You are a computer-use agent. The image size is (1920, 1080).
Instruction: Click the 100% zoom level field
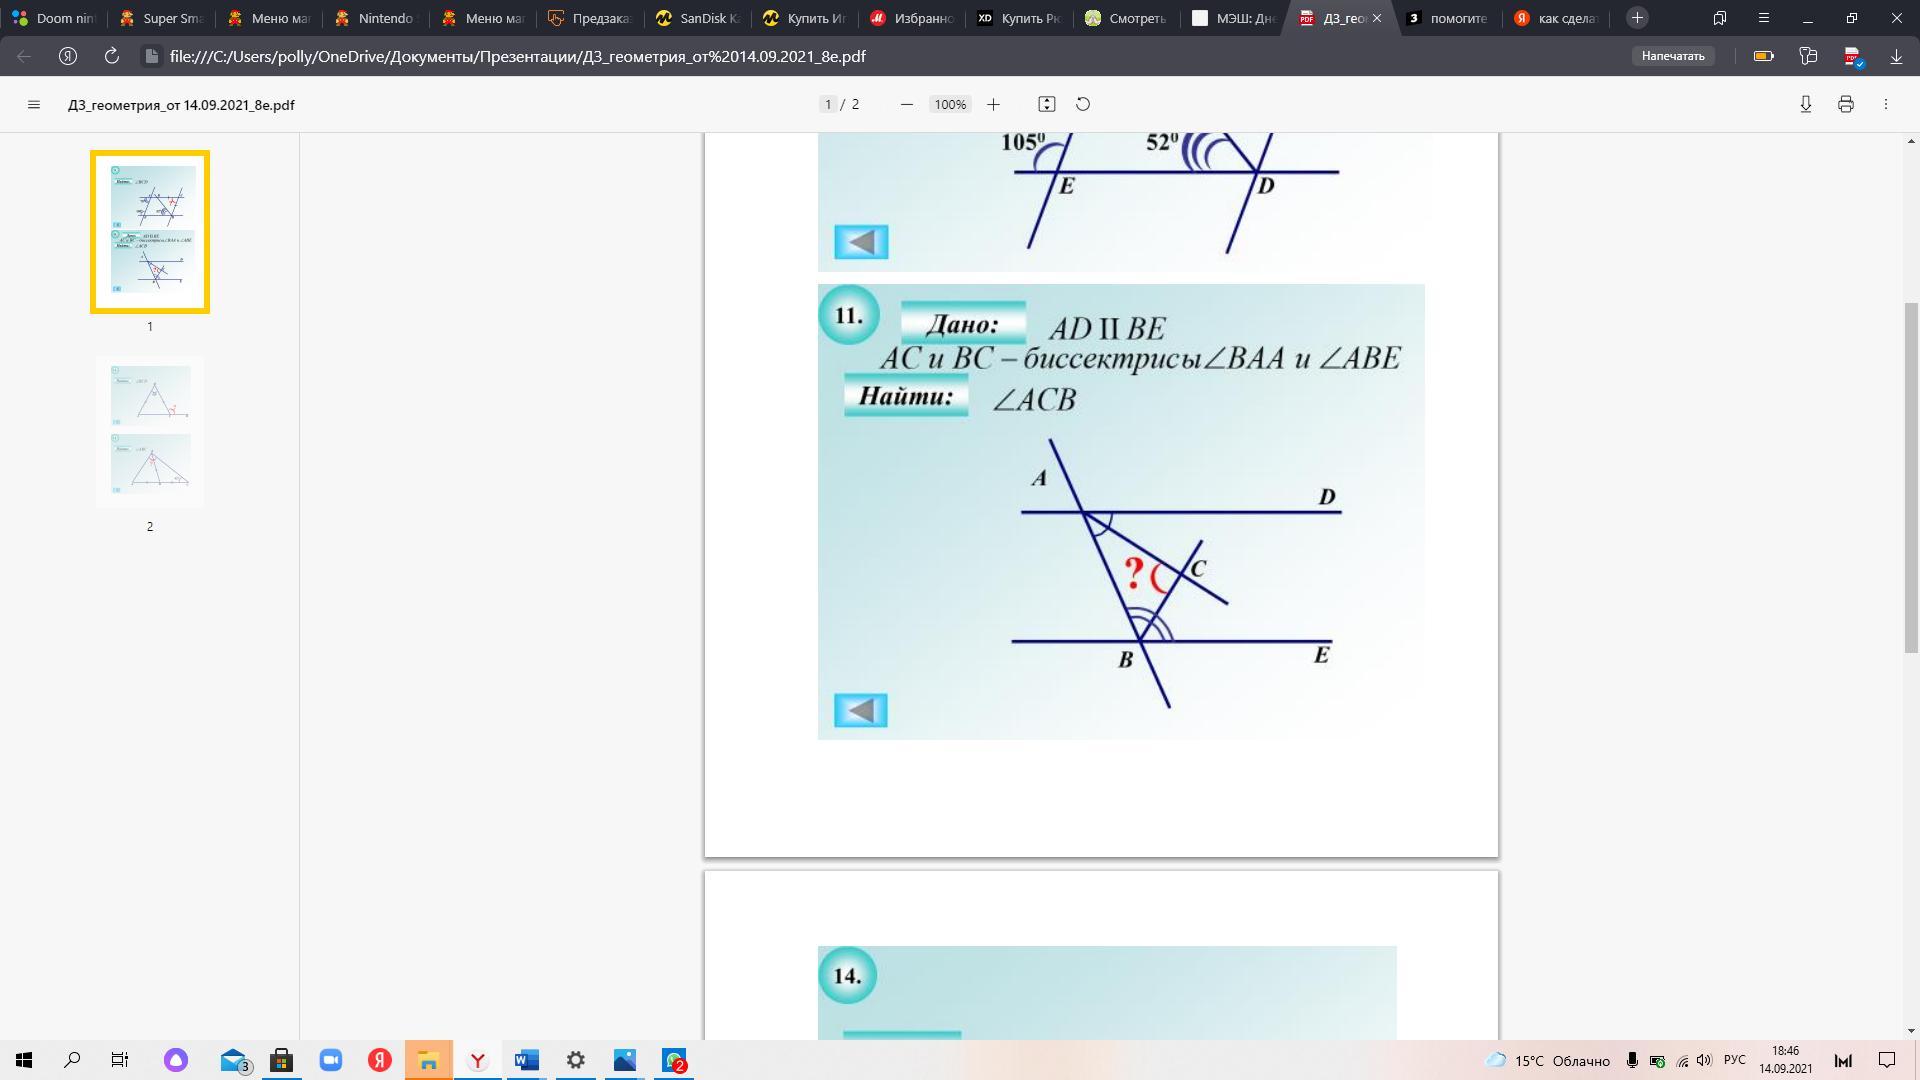click(950, 105)
